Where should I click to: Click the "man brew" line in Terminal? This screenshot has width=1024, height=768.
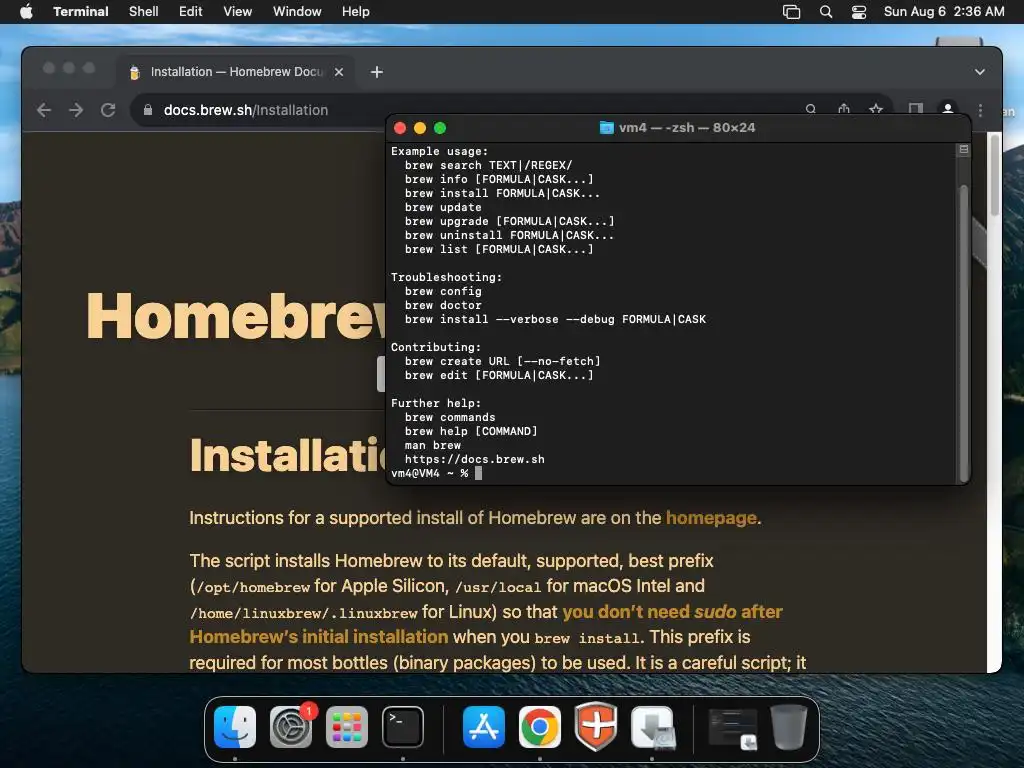433,445
